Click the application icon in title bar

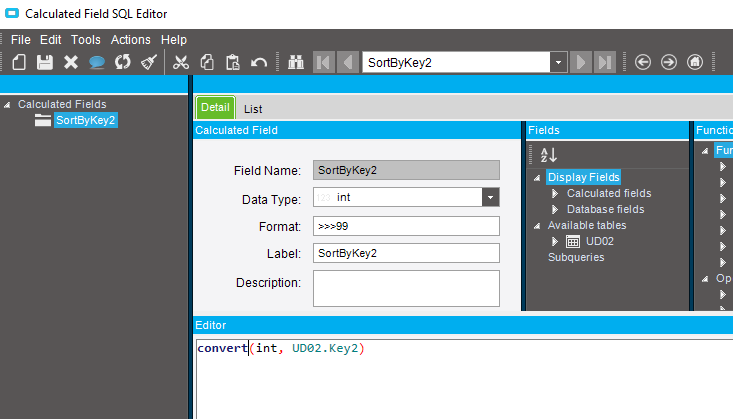[x=12, y=13]
